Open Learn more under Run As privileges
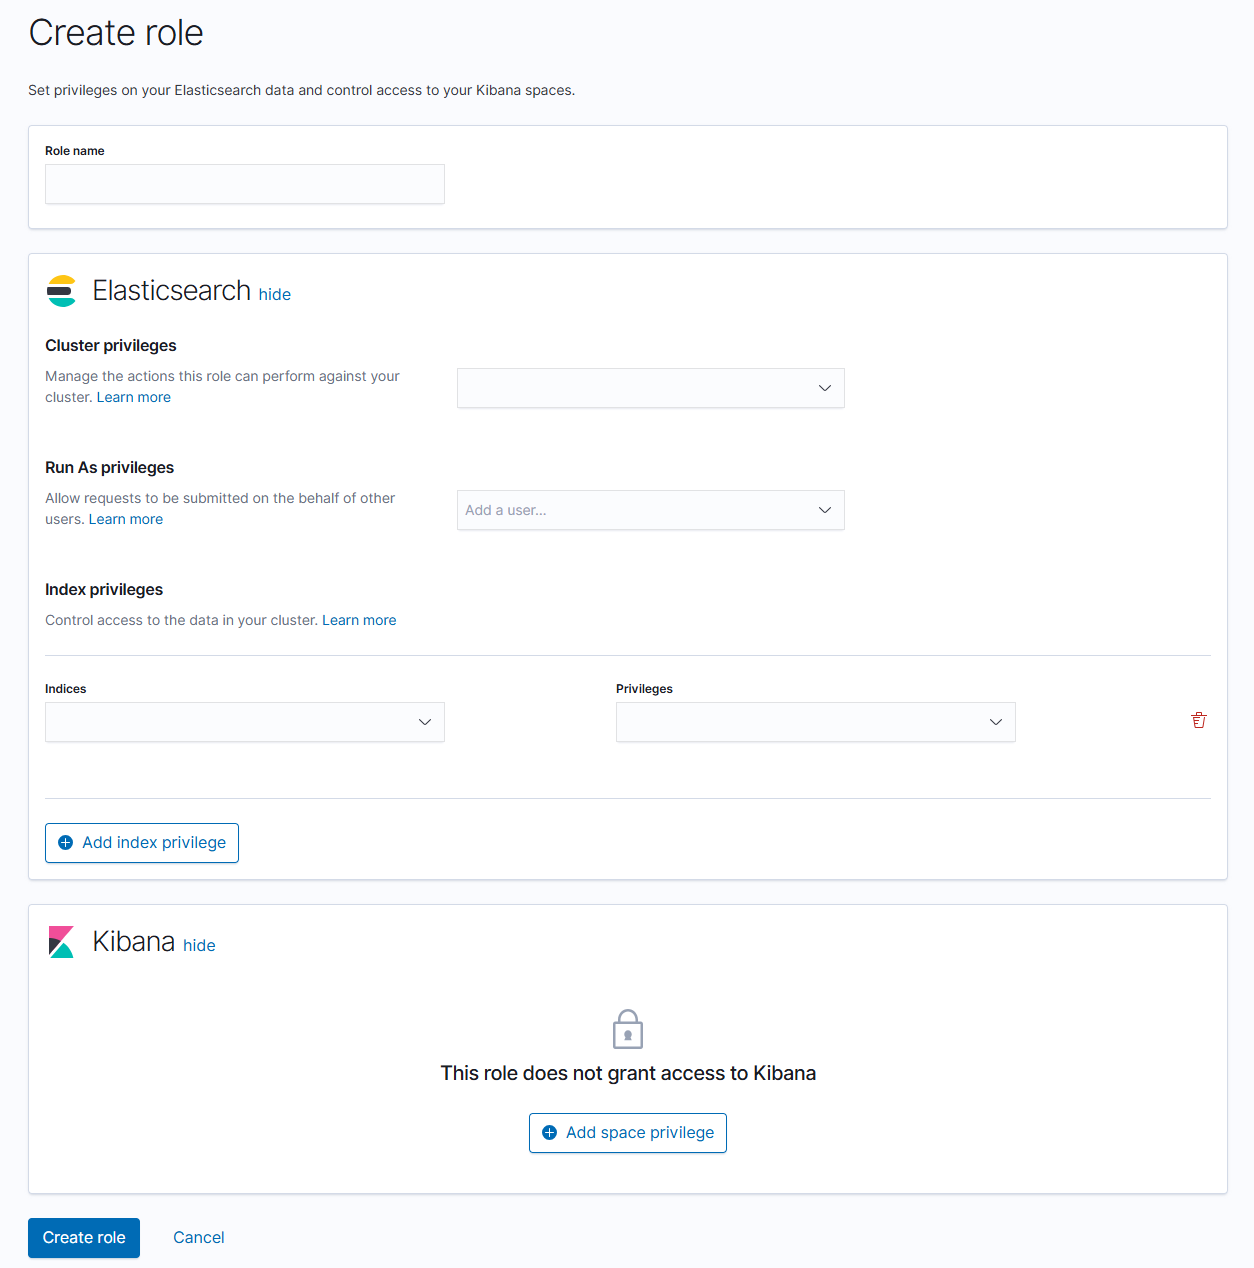This screenshot has width=1254, height=1268. (126, 519)
